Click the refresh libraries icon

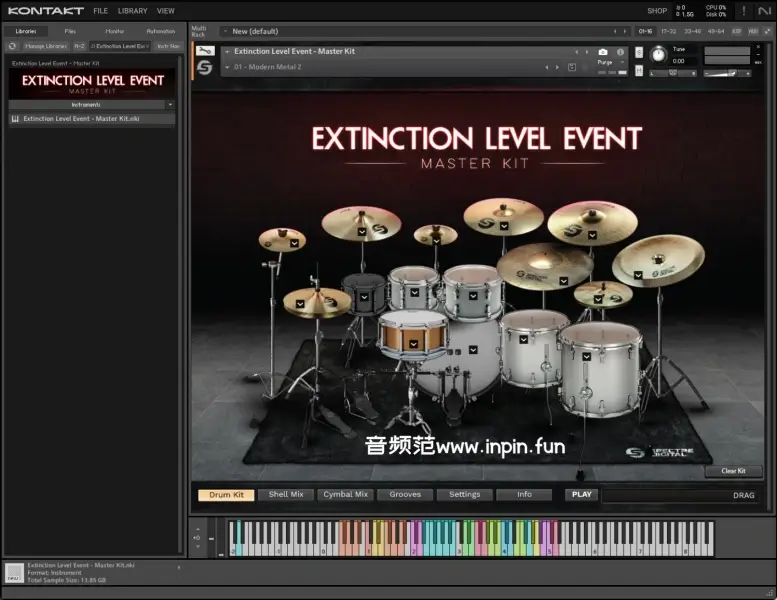[12, 46]
